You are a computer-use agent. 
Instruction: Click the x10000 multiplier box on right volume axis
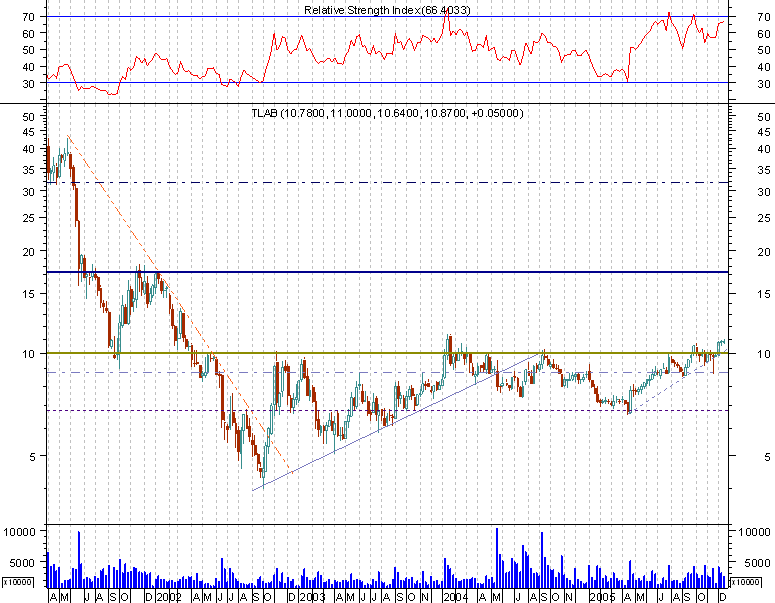(745, 582)
